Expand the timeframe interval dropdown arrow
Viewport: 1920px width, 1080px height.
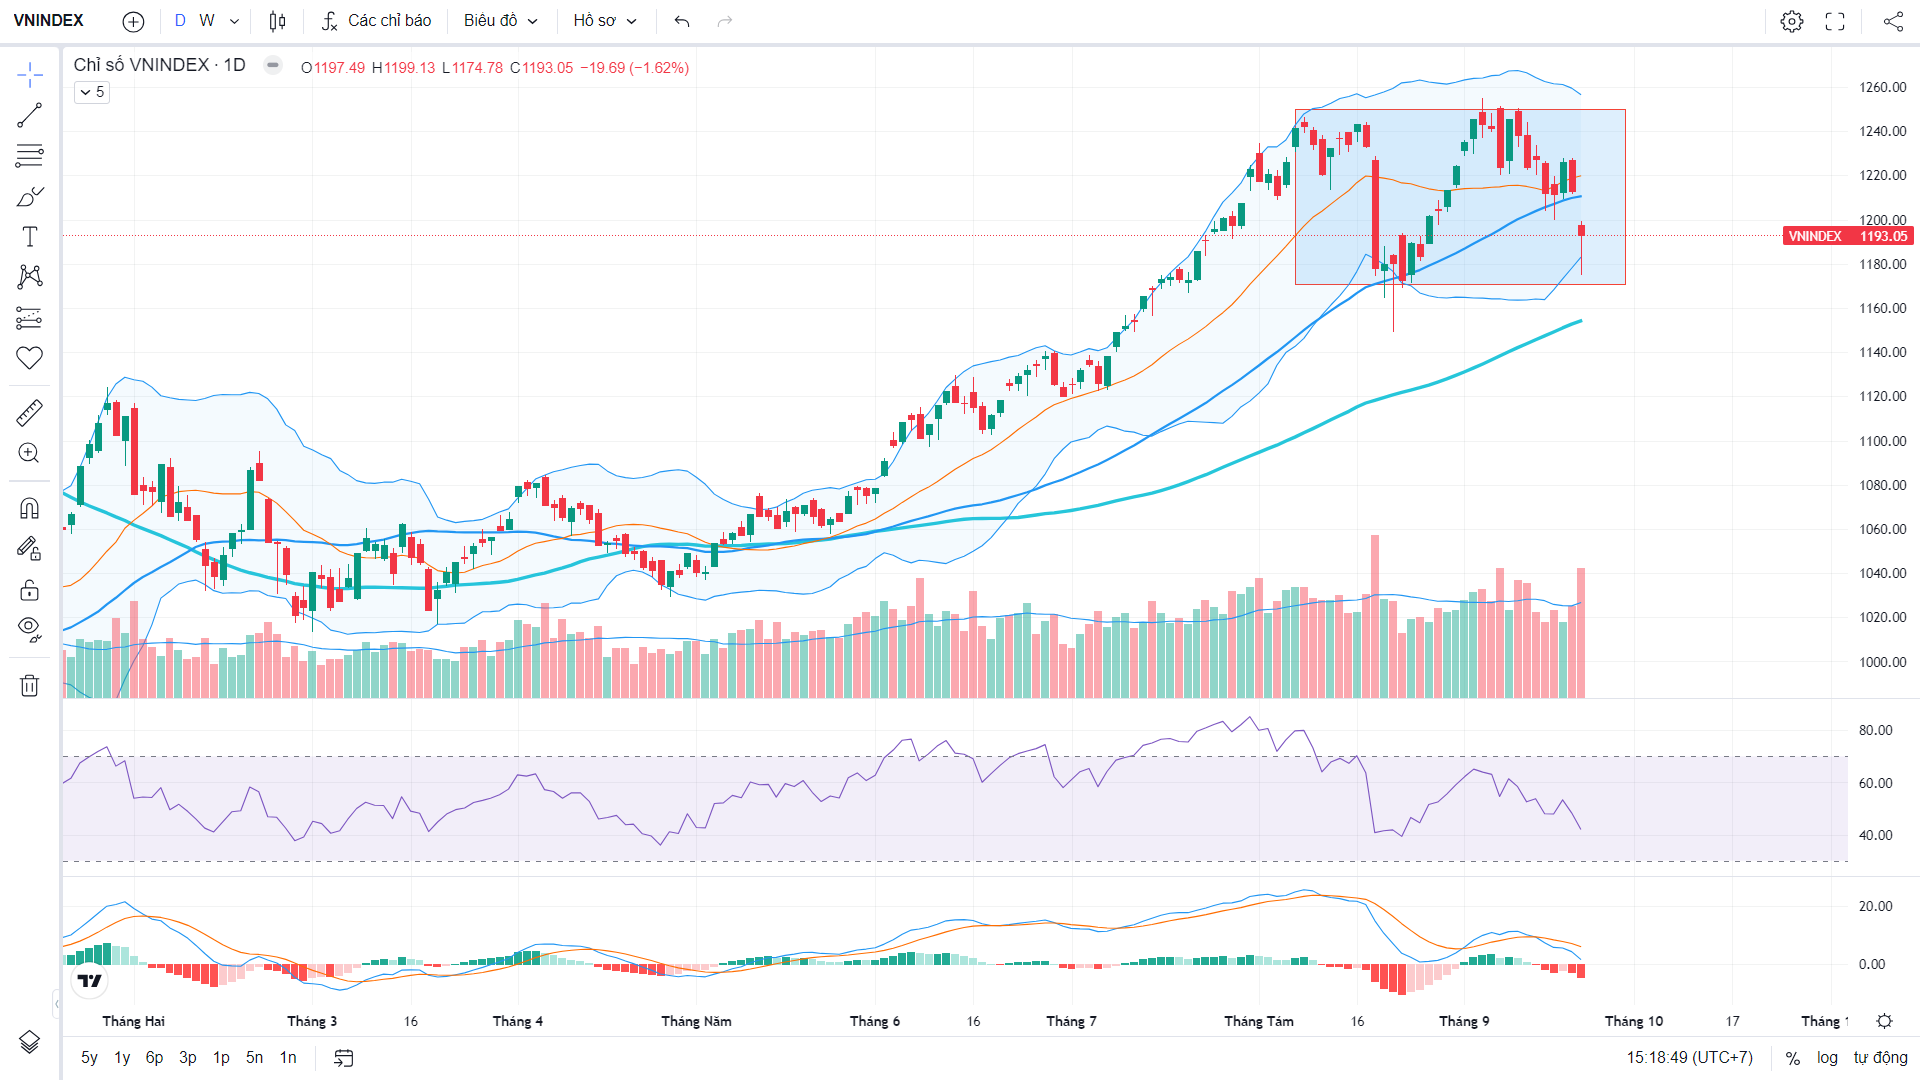click(x=234, y=21)
